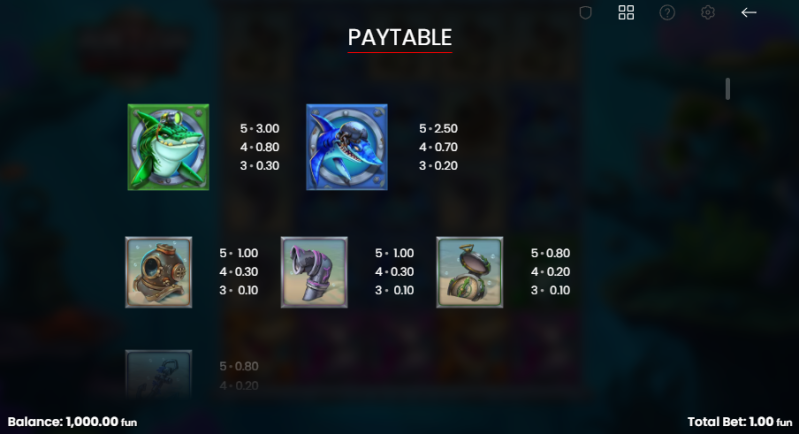Click the faded anchor symbol
The width and height of the screenshot is (799, 434).
tap(158, 373)
